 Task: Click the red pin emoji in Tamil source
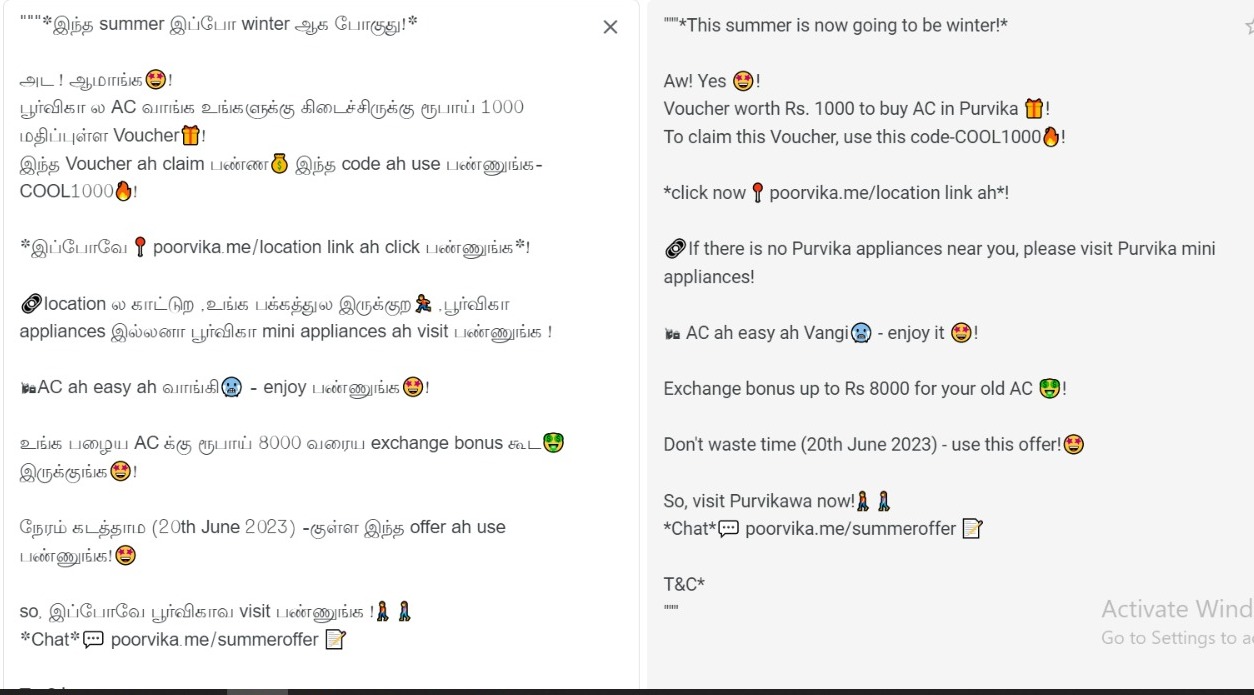[x=140, y=248]
